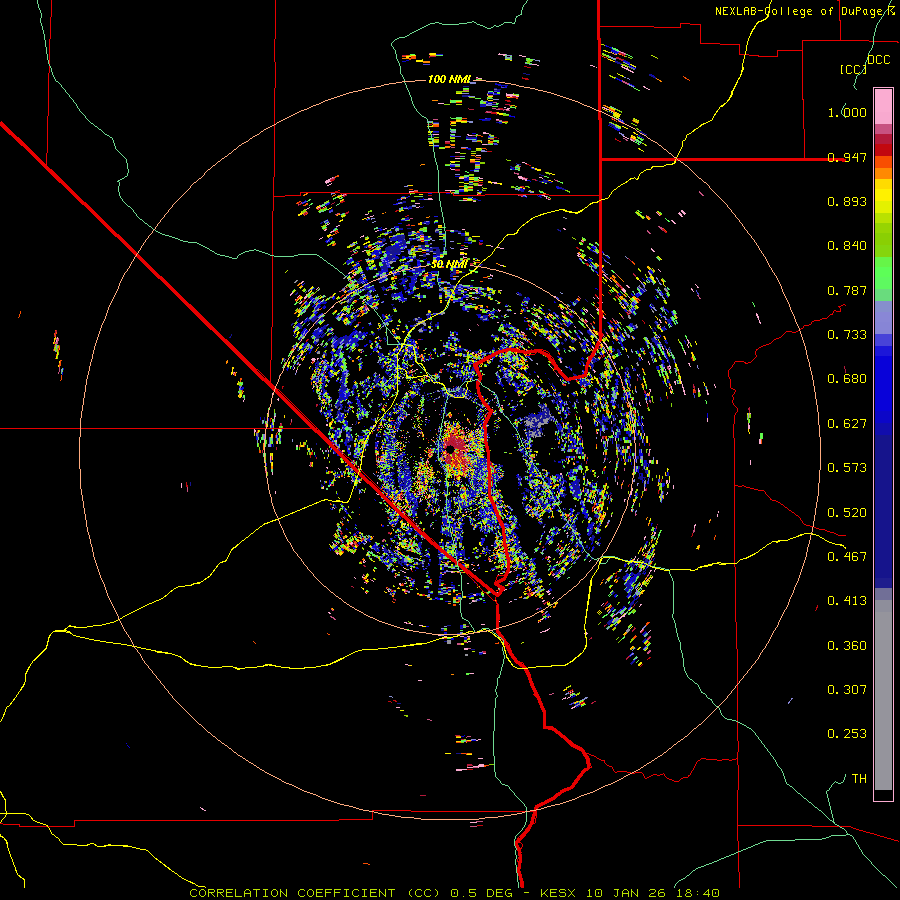This screenshot has height=900, width=900.
Task: Click the 0.413 scale value
Action: tap(847, 601)
